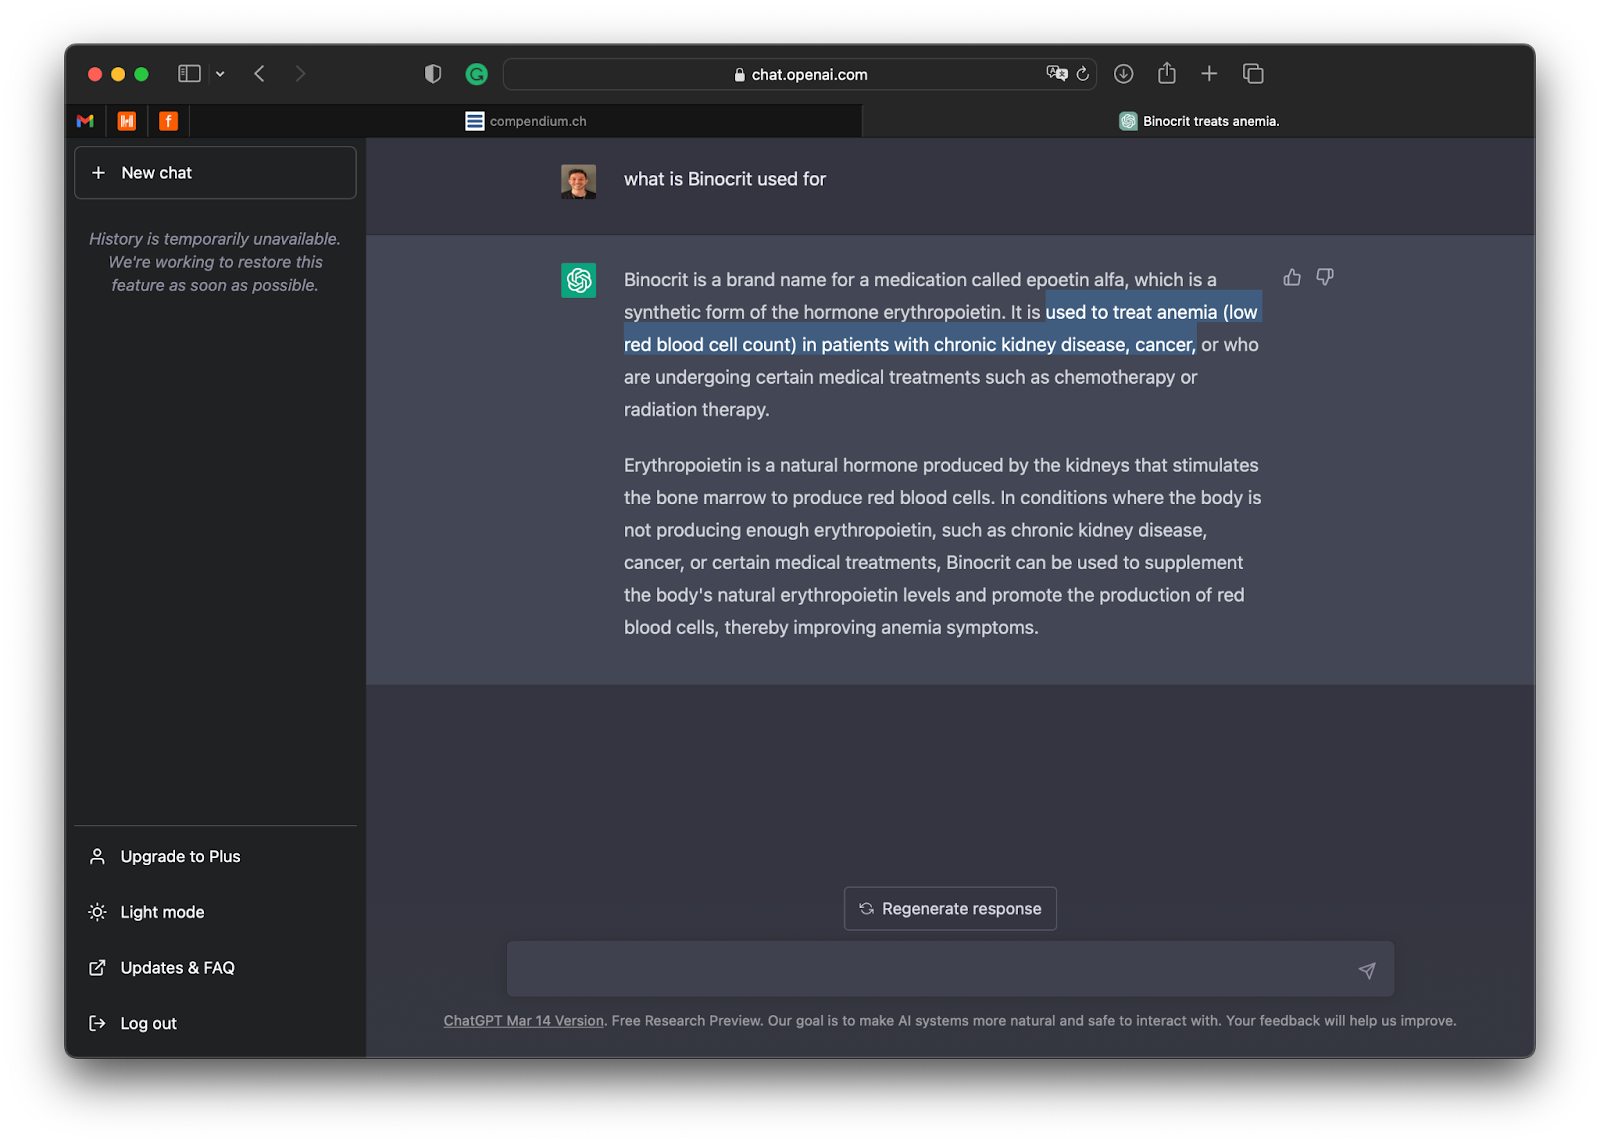Toggle the Safari sidebar icon
The image size is (1600, 1144).
tap(189, 74)
